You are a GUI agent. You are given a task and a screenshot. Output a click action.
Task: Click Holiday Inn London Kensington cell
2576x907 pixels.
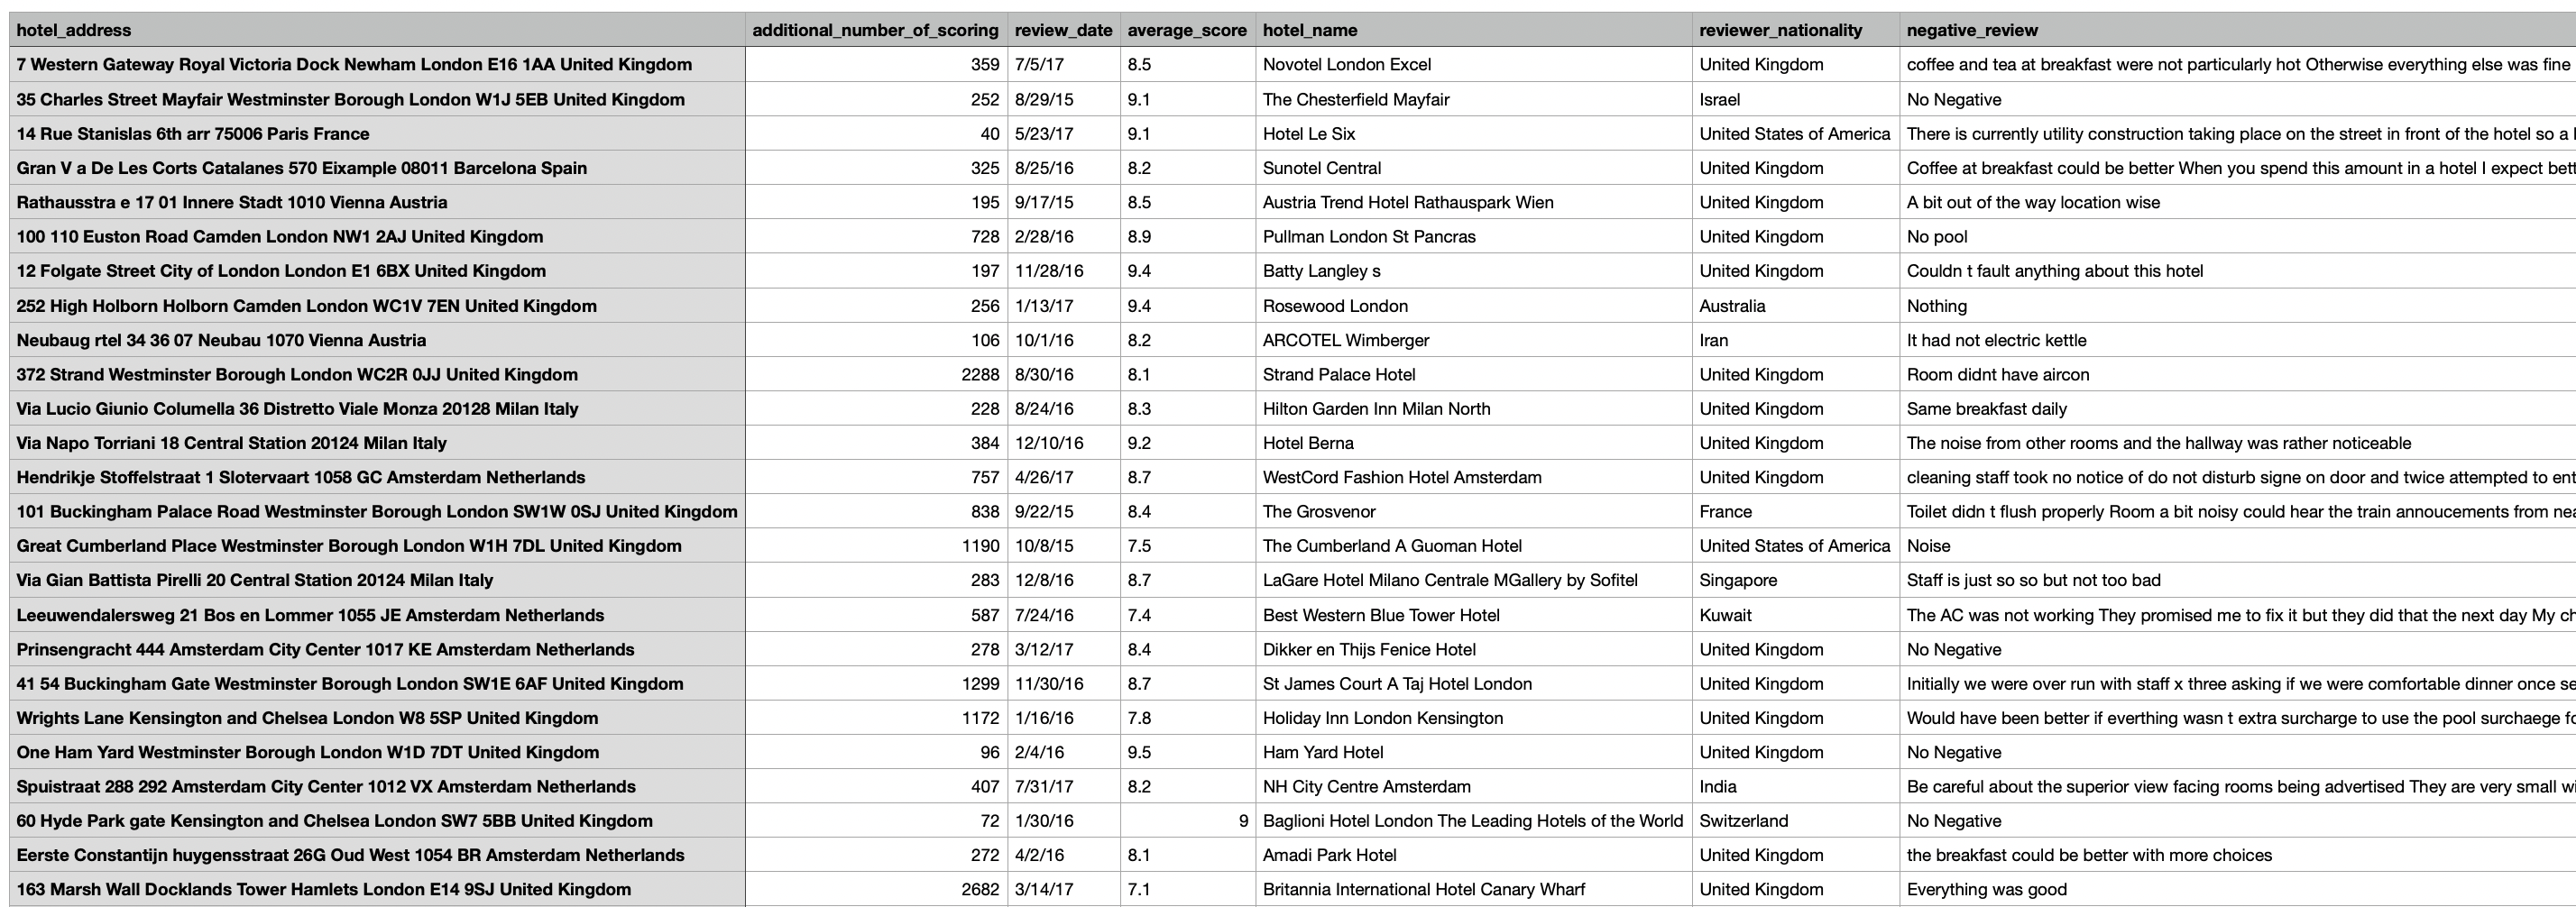pos(1474,718)
